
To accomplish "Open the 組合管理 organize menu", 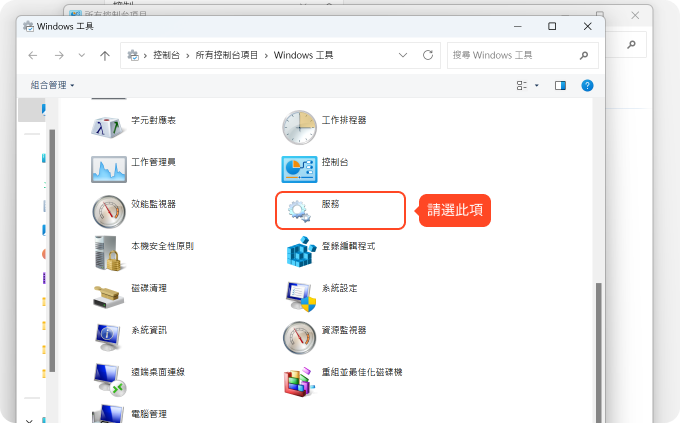I will tap(52, 85).
